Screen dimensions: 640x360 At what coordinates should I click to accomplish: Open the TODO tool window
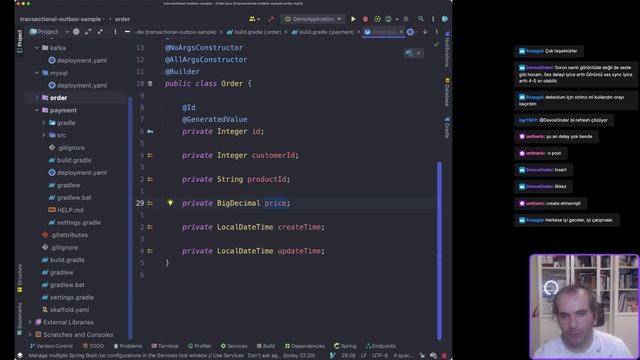coord(93,346)
